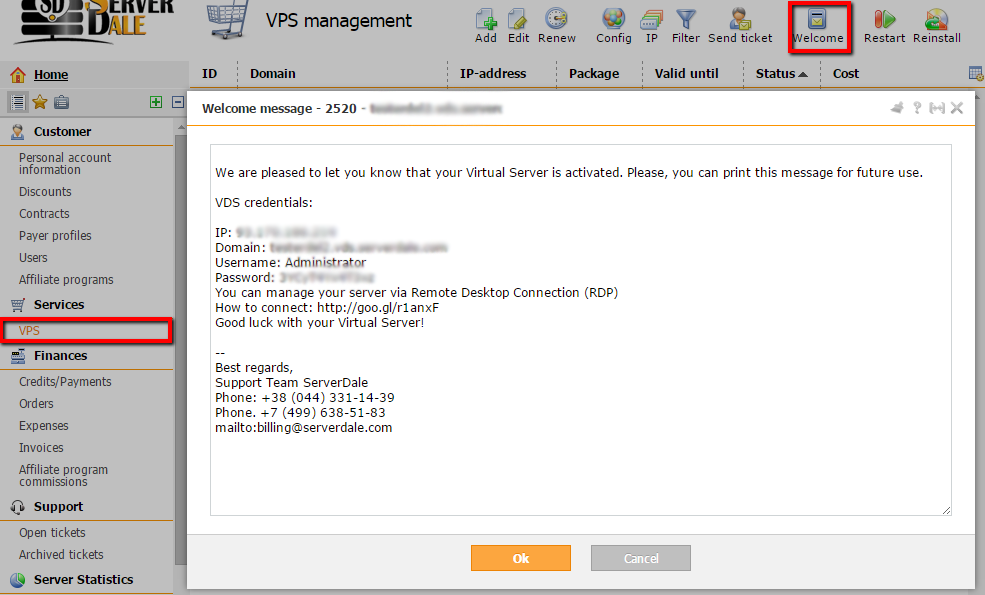The image size is (985, 595).
Task: Open the Config toolbar icon
Action: click(x=613, y=19)
